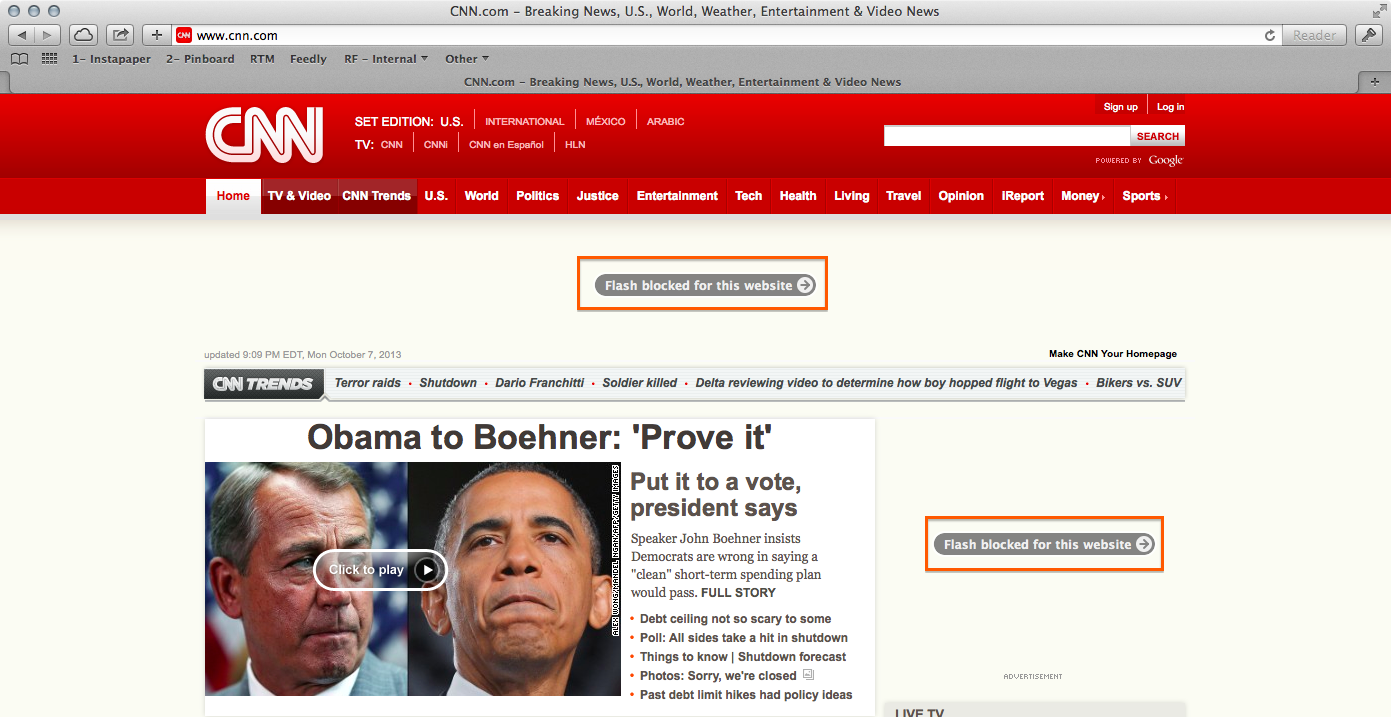The height and width of the screenshot is (717, 1391).
Task: Reload the page with the refresh icon
Action: point(1270,35)
